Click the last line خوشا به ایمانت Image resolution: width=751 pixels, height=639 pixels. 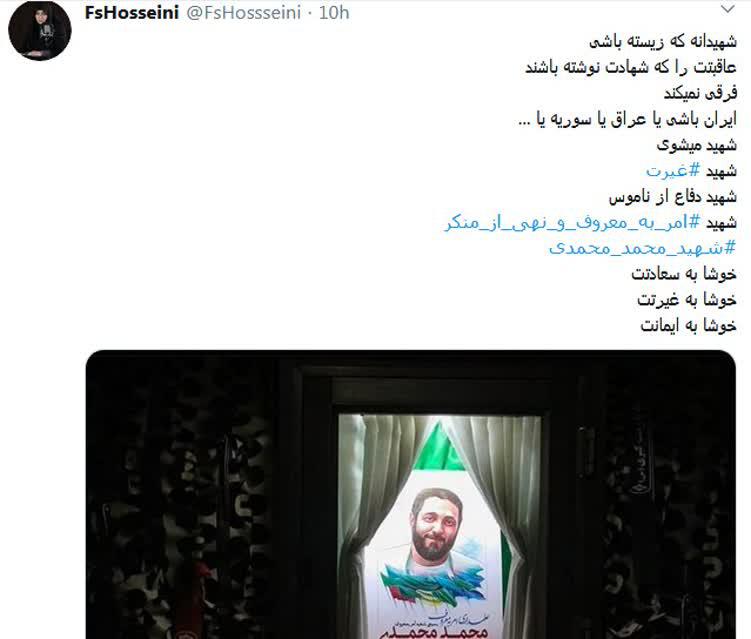coord(688,326)
